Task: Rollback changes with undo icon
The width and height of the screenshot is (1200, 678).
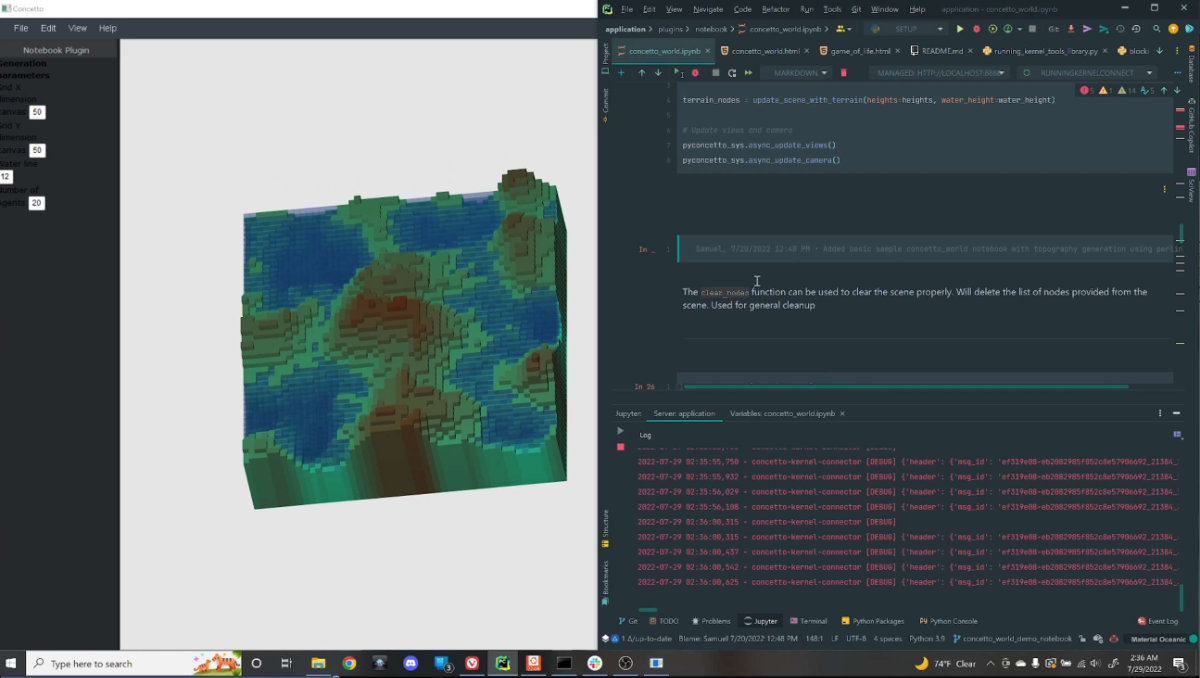Action: tap(1137, 29)
